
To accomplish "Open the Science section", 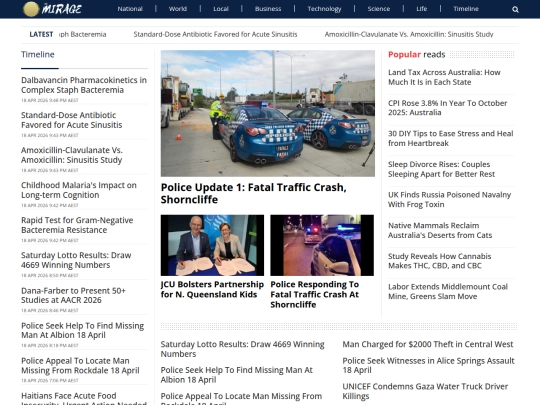I will pyautogui.click(x=378, y=9).
